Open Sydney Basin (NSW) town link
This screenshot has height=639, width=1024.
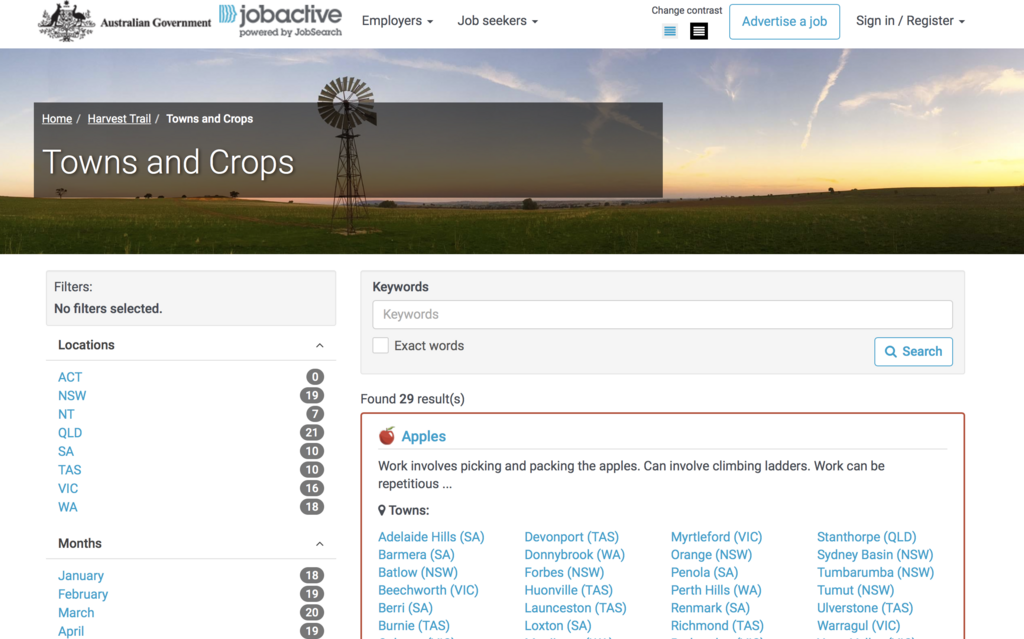tap(875, 554)
